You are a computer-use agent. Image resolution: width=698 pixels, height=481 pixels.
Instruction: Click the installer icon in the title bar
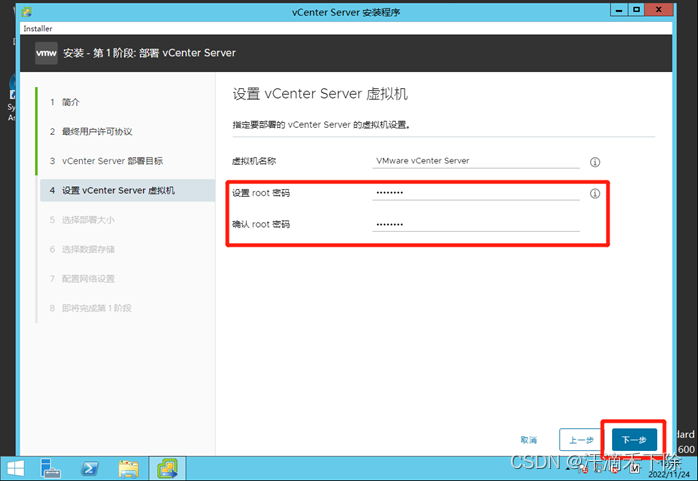26,12
